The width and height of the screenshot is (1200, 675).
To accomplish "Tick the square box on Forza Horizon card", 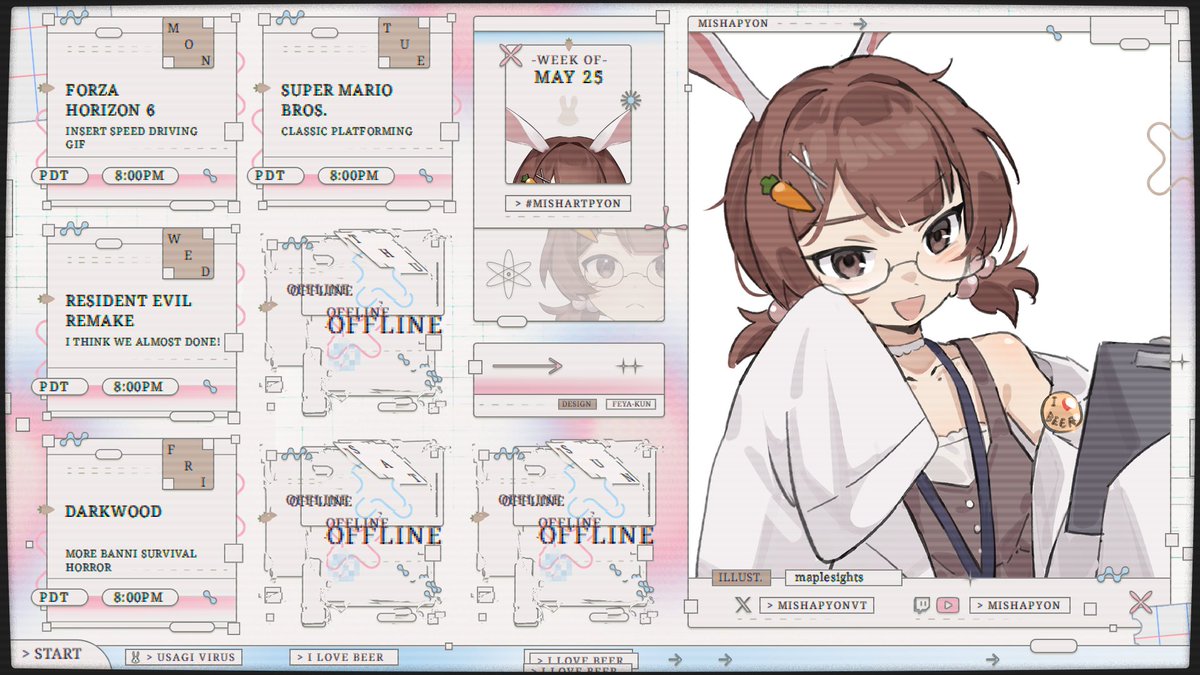I will click(x=232, y=131).
